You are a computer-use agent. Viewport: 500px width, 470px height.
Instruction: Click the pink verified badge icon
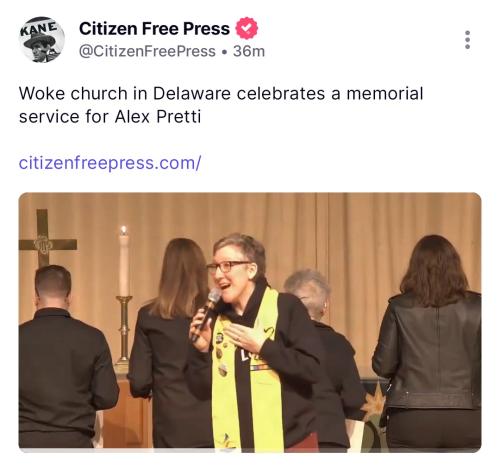(x=247, y=29)
